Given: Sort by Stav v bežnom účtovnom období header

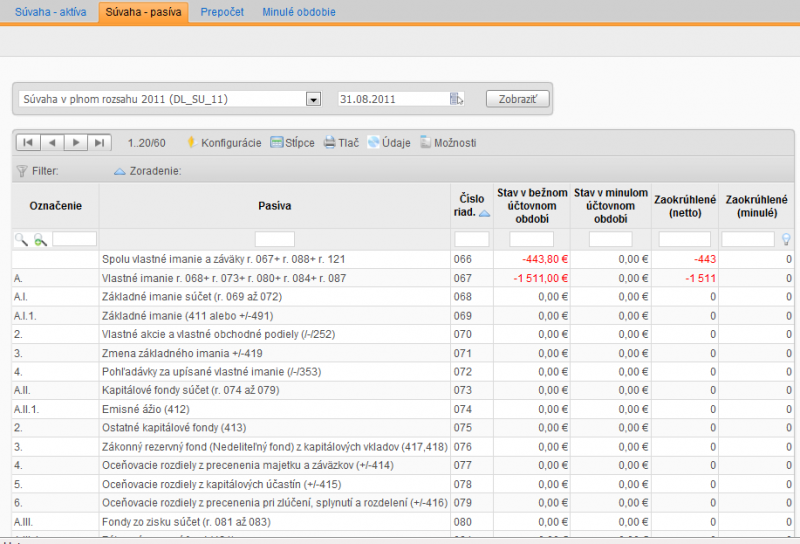Looking at the screenshot, I should 532,206.
